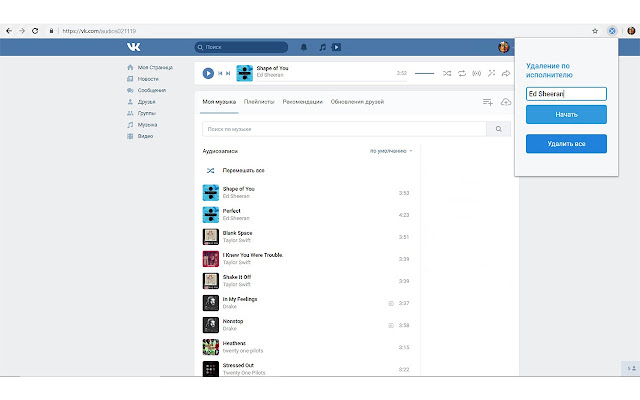The width and height of the screenshot is (640, 400).
Task: Bookmark page with the star icon
Action: click(x=595, y=31)
